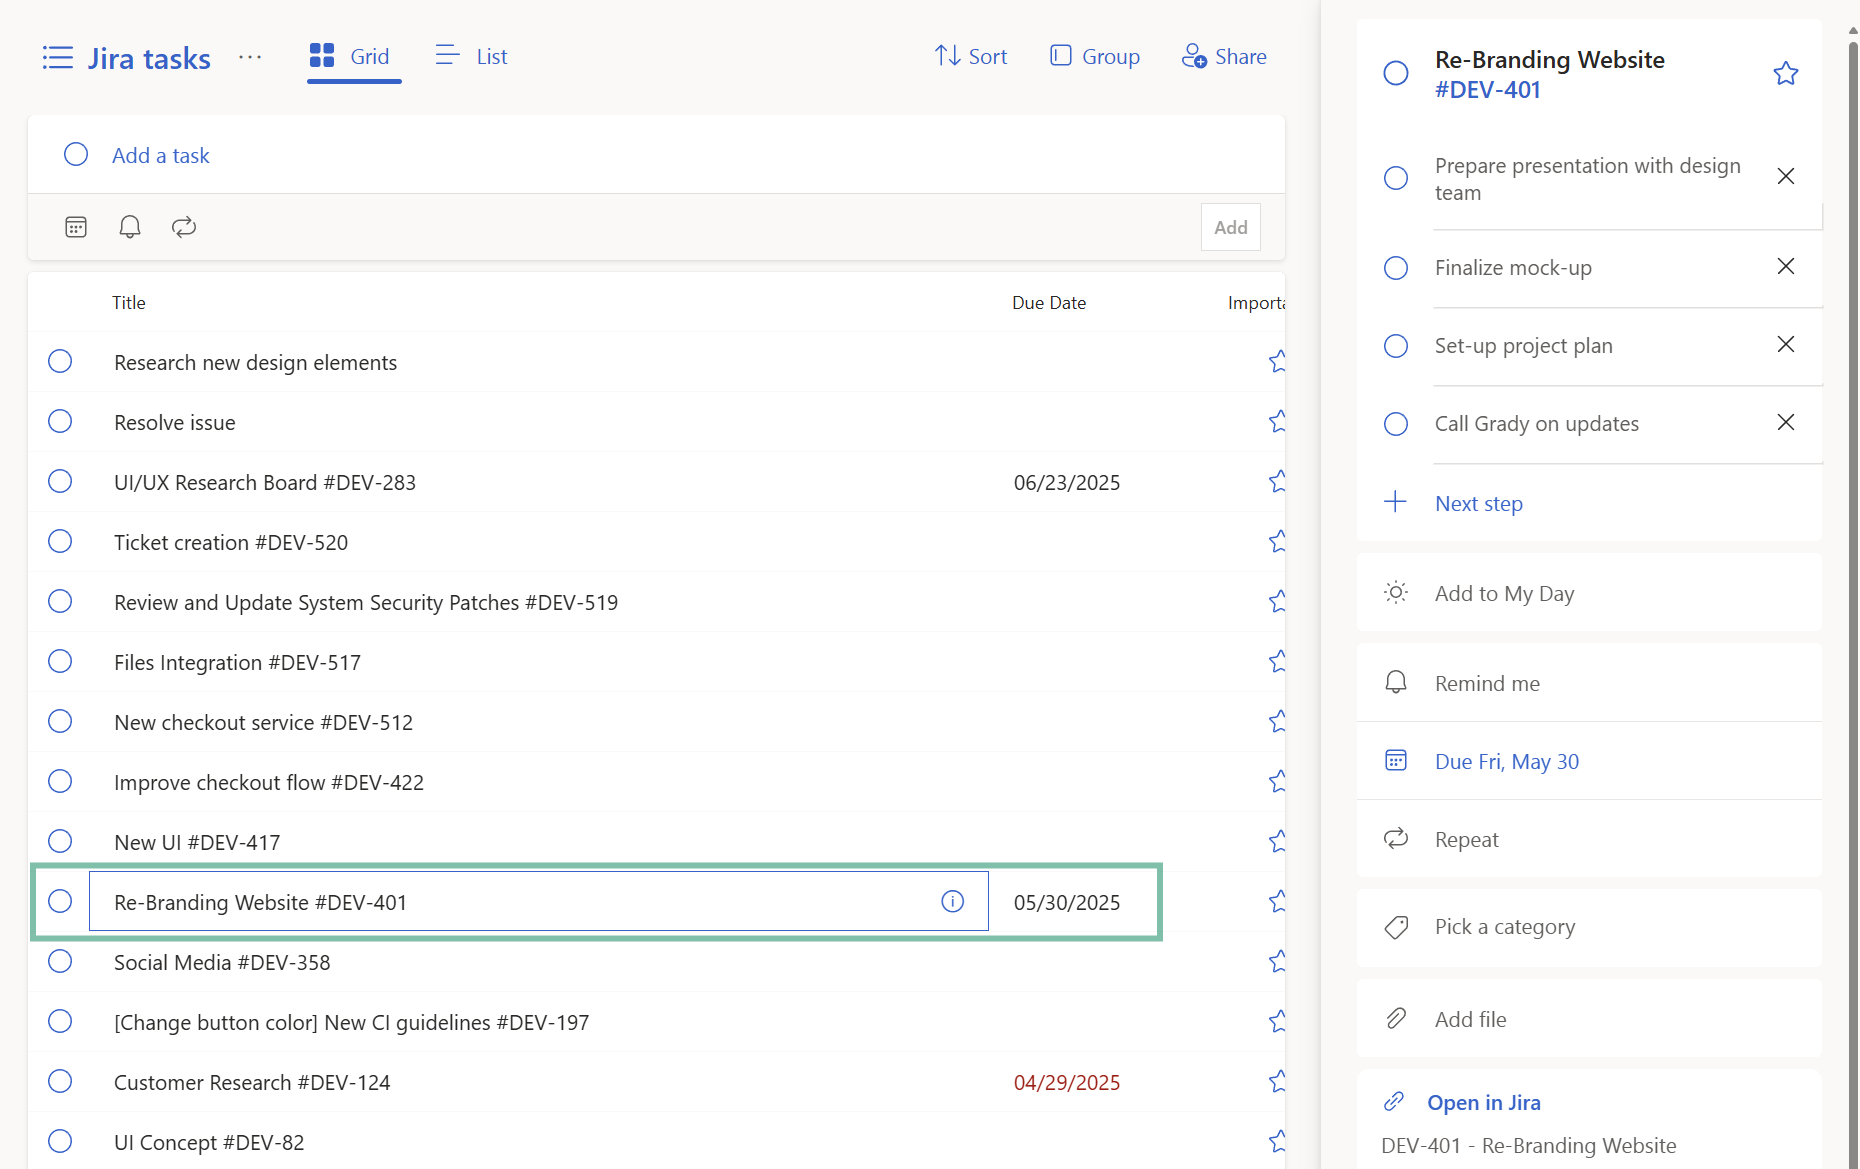Open the Group options

tap(1095, 57)
